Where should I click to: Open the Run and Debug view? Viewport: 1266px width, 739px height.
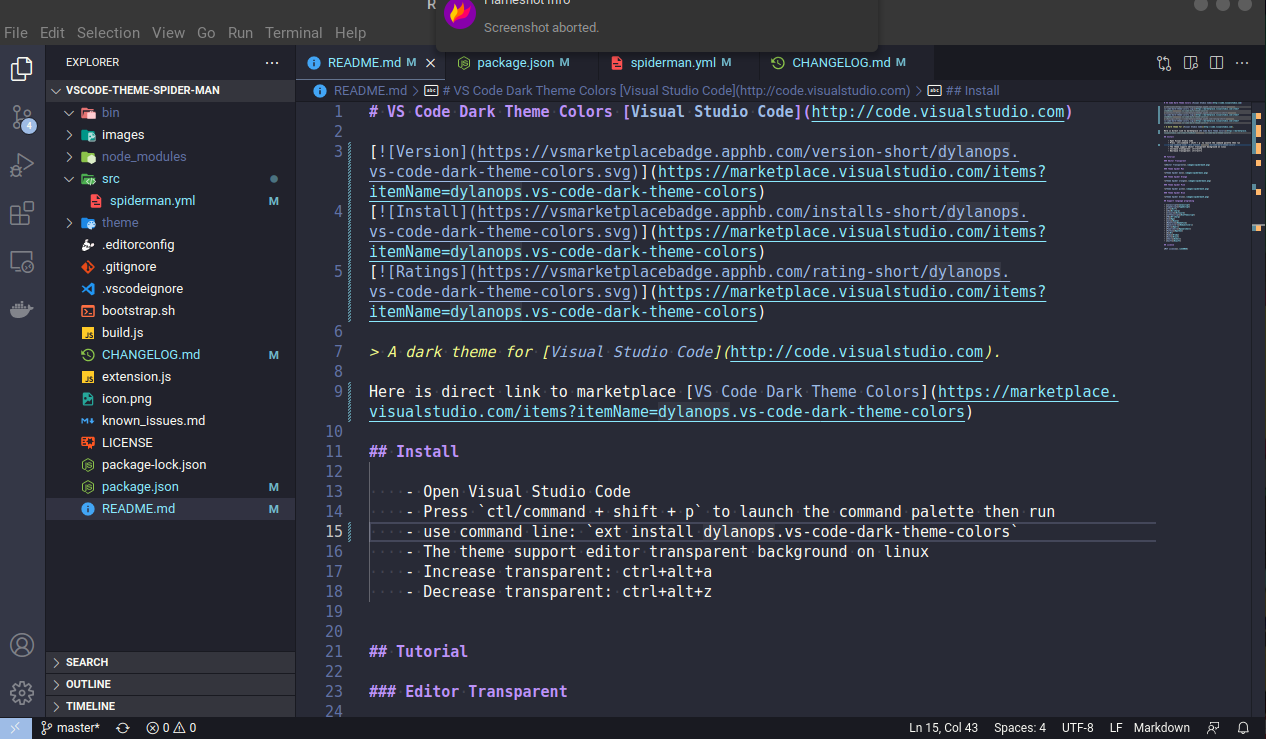22,165
